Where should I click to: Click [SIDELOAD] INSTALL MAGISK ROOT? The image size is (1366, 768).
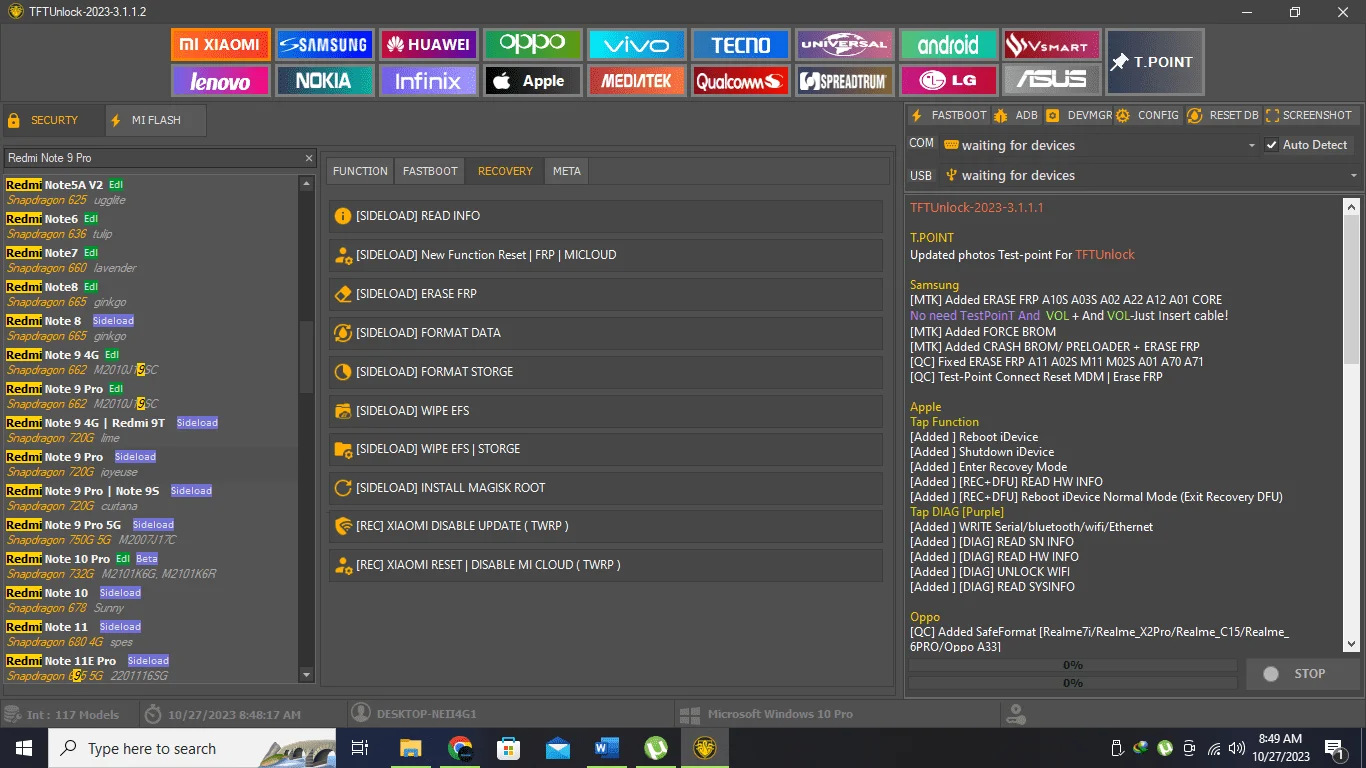coord(606,488)
